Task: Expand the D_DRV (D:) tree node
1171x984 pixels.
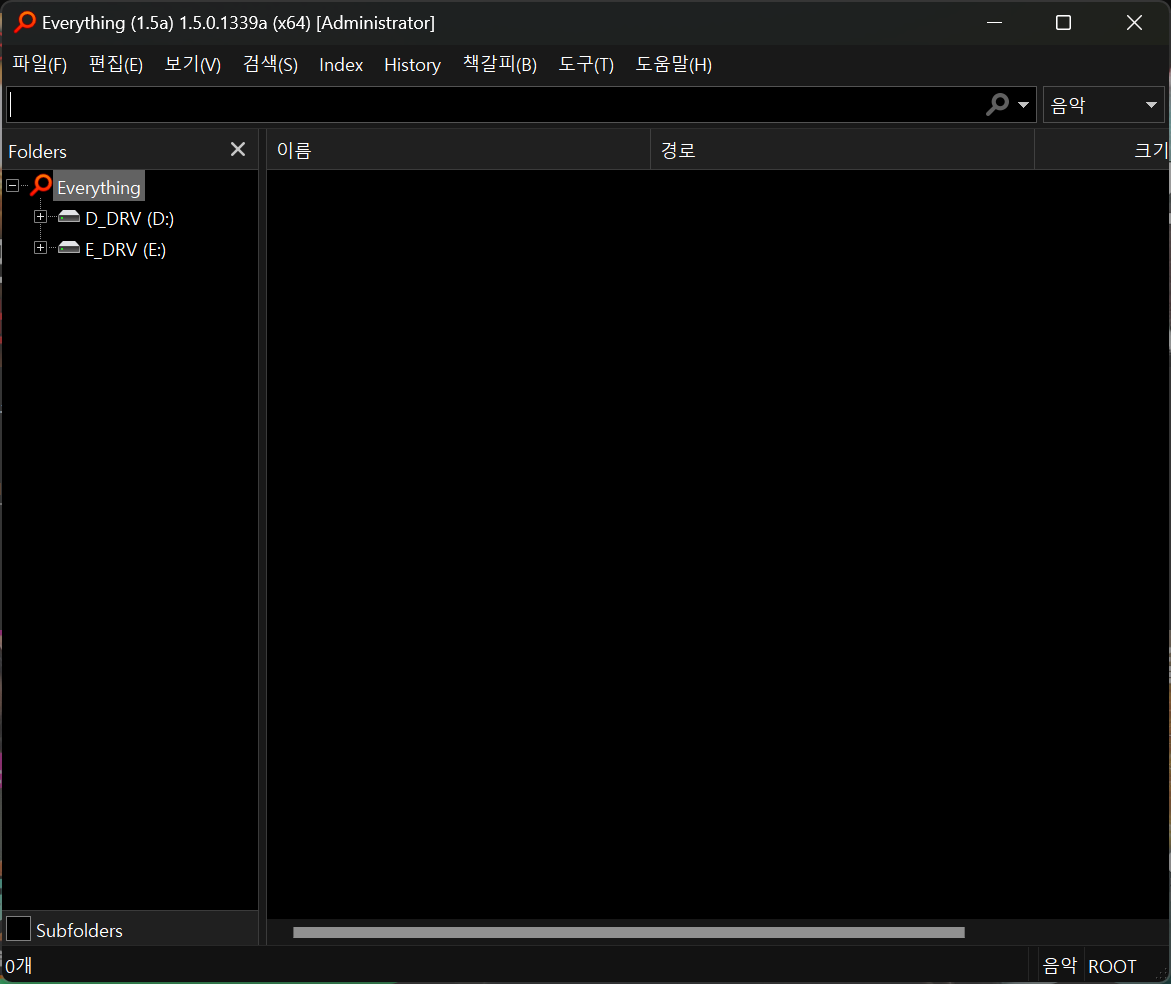Action: tap(40, 217)
